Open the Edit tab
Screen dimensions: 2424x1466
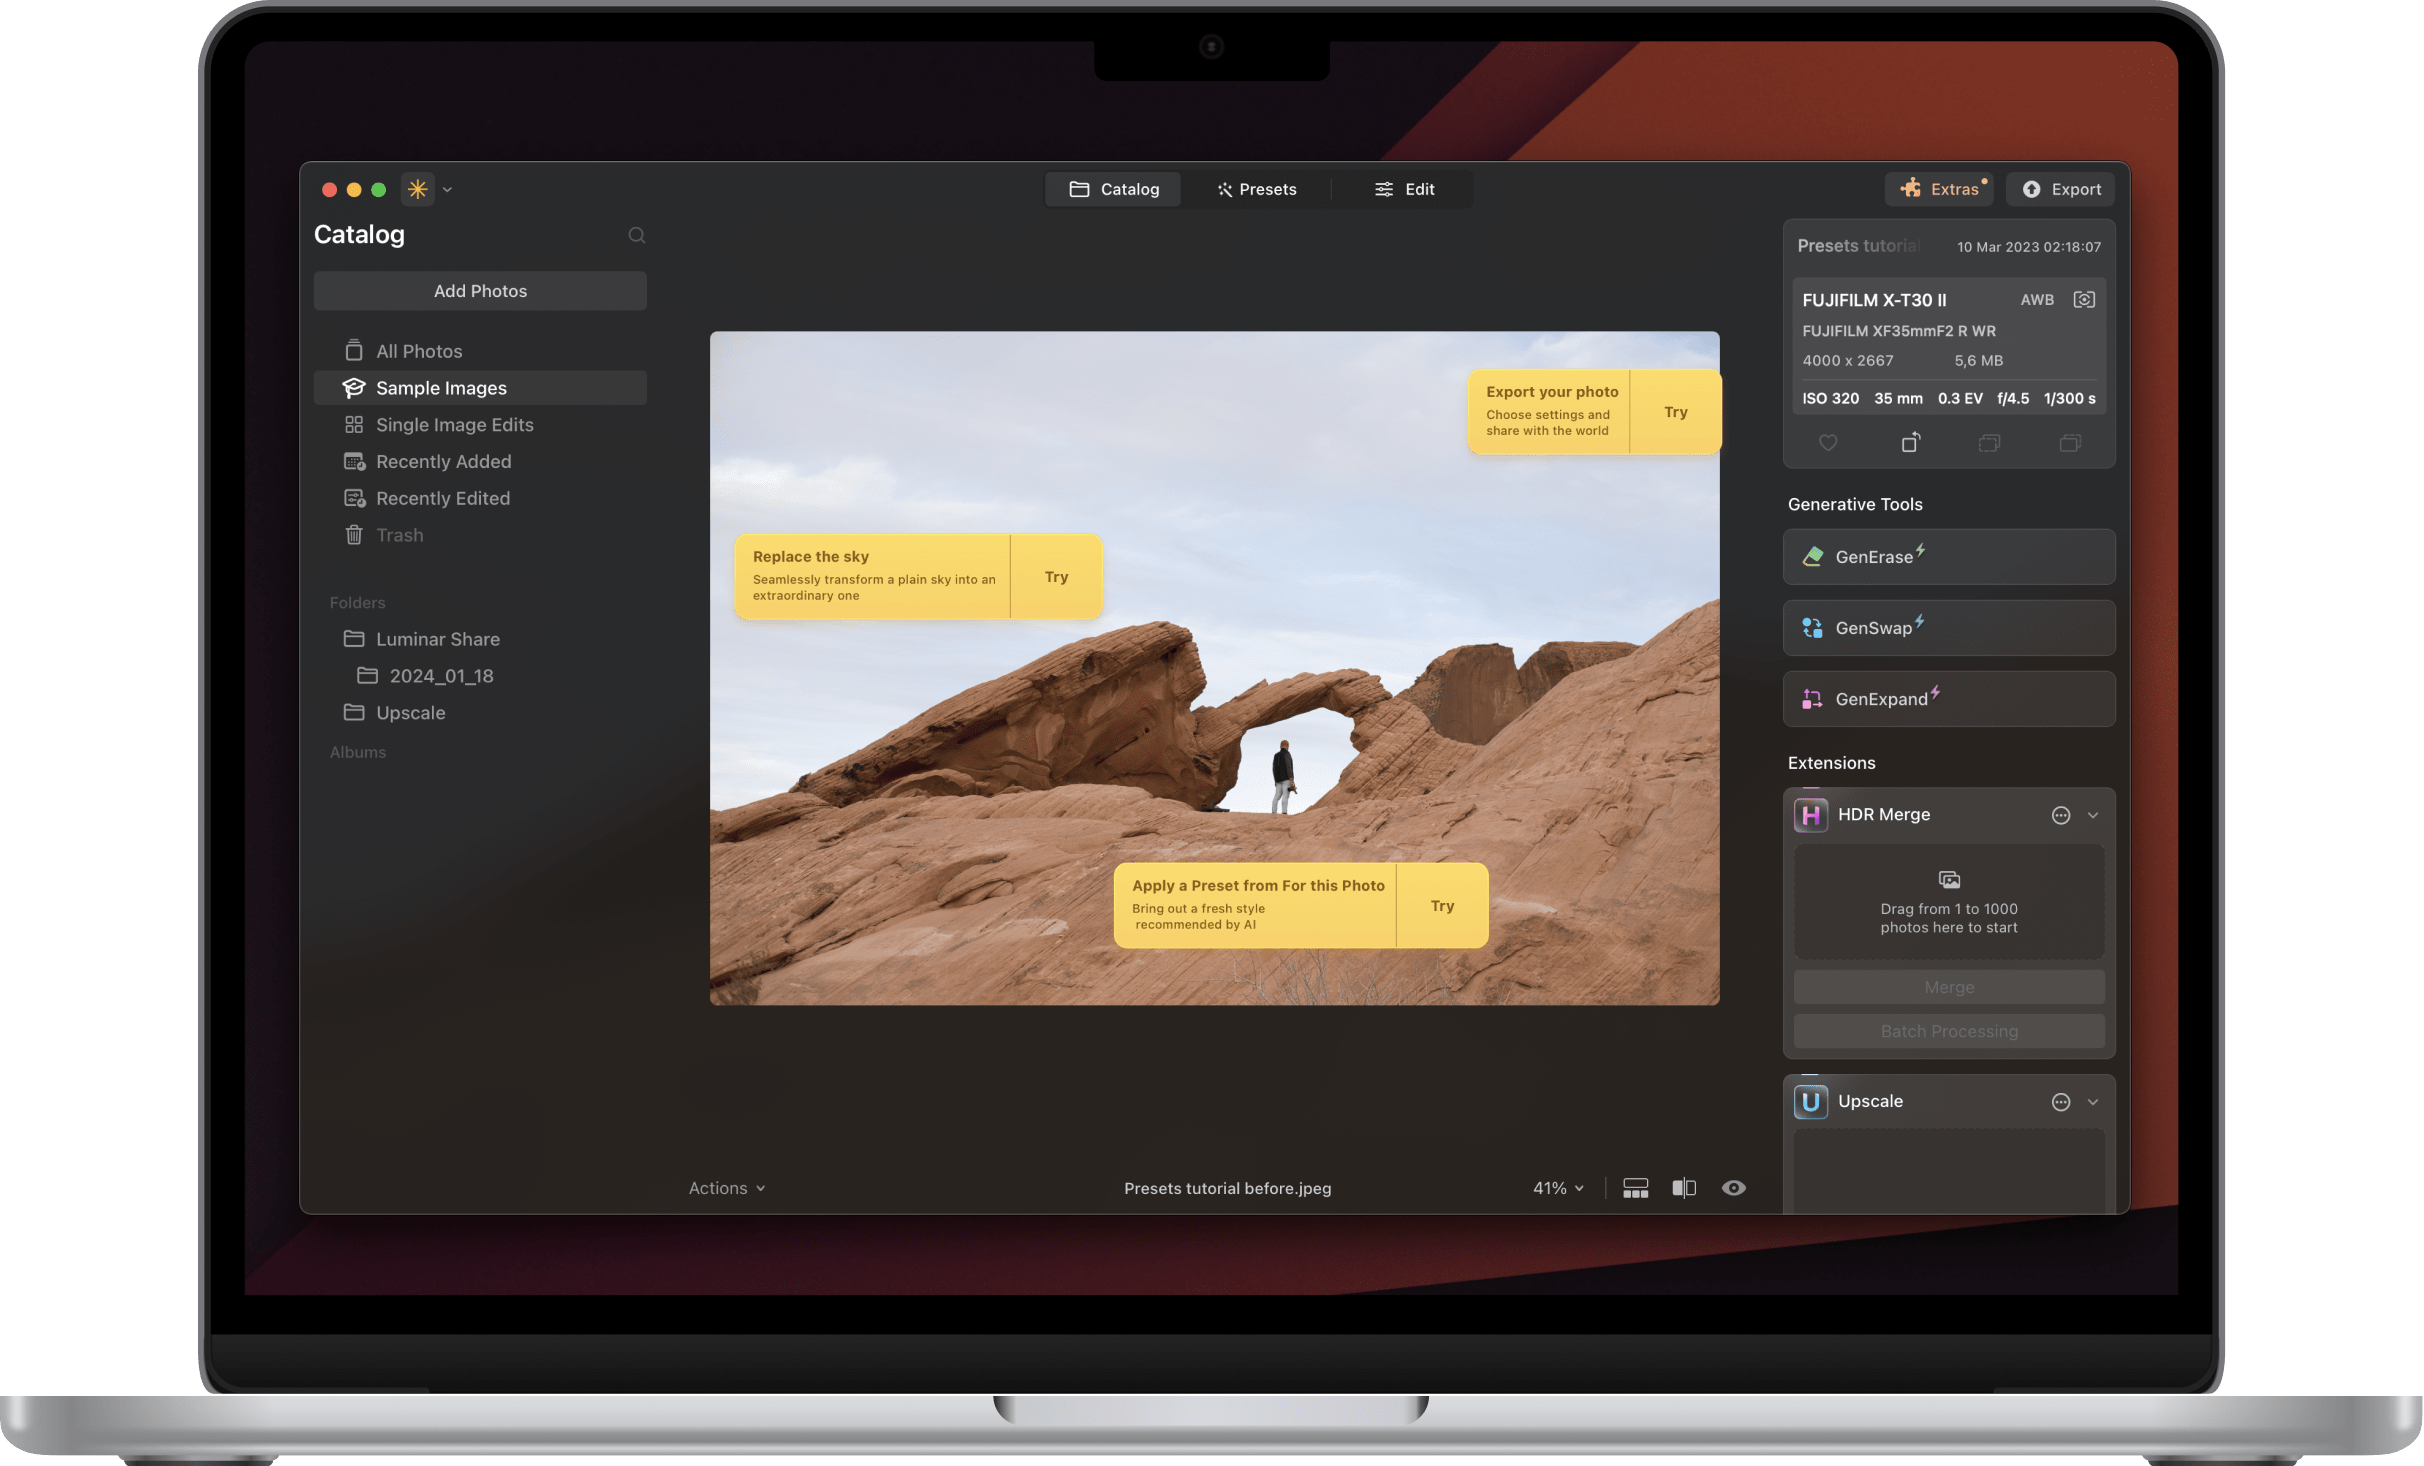pos(1404,188)
